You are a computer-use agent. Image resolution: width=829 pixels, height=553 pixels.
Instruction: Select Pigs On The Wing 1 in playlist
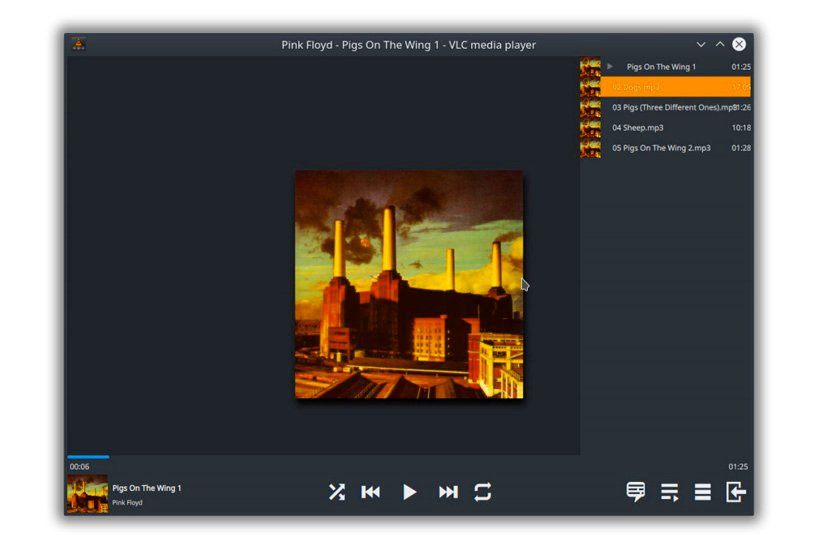(x=661, y=67)
